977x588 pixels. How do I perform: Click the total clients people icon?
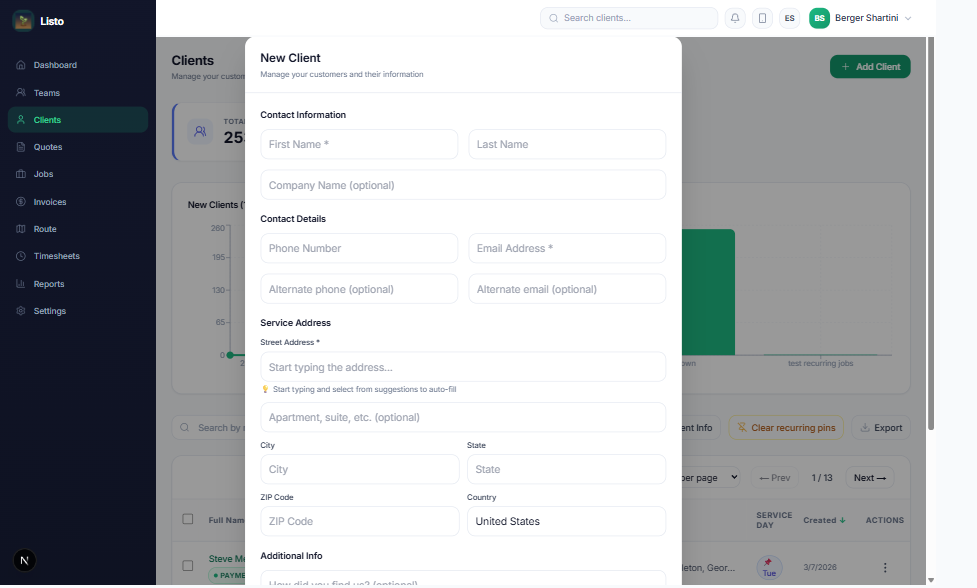click(200, 131)
